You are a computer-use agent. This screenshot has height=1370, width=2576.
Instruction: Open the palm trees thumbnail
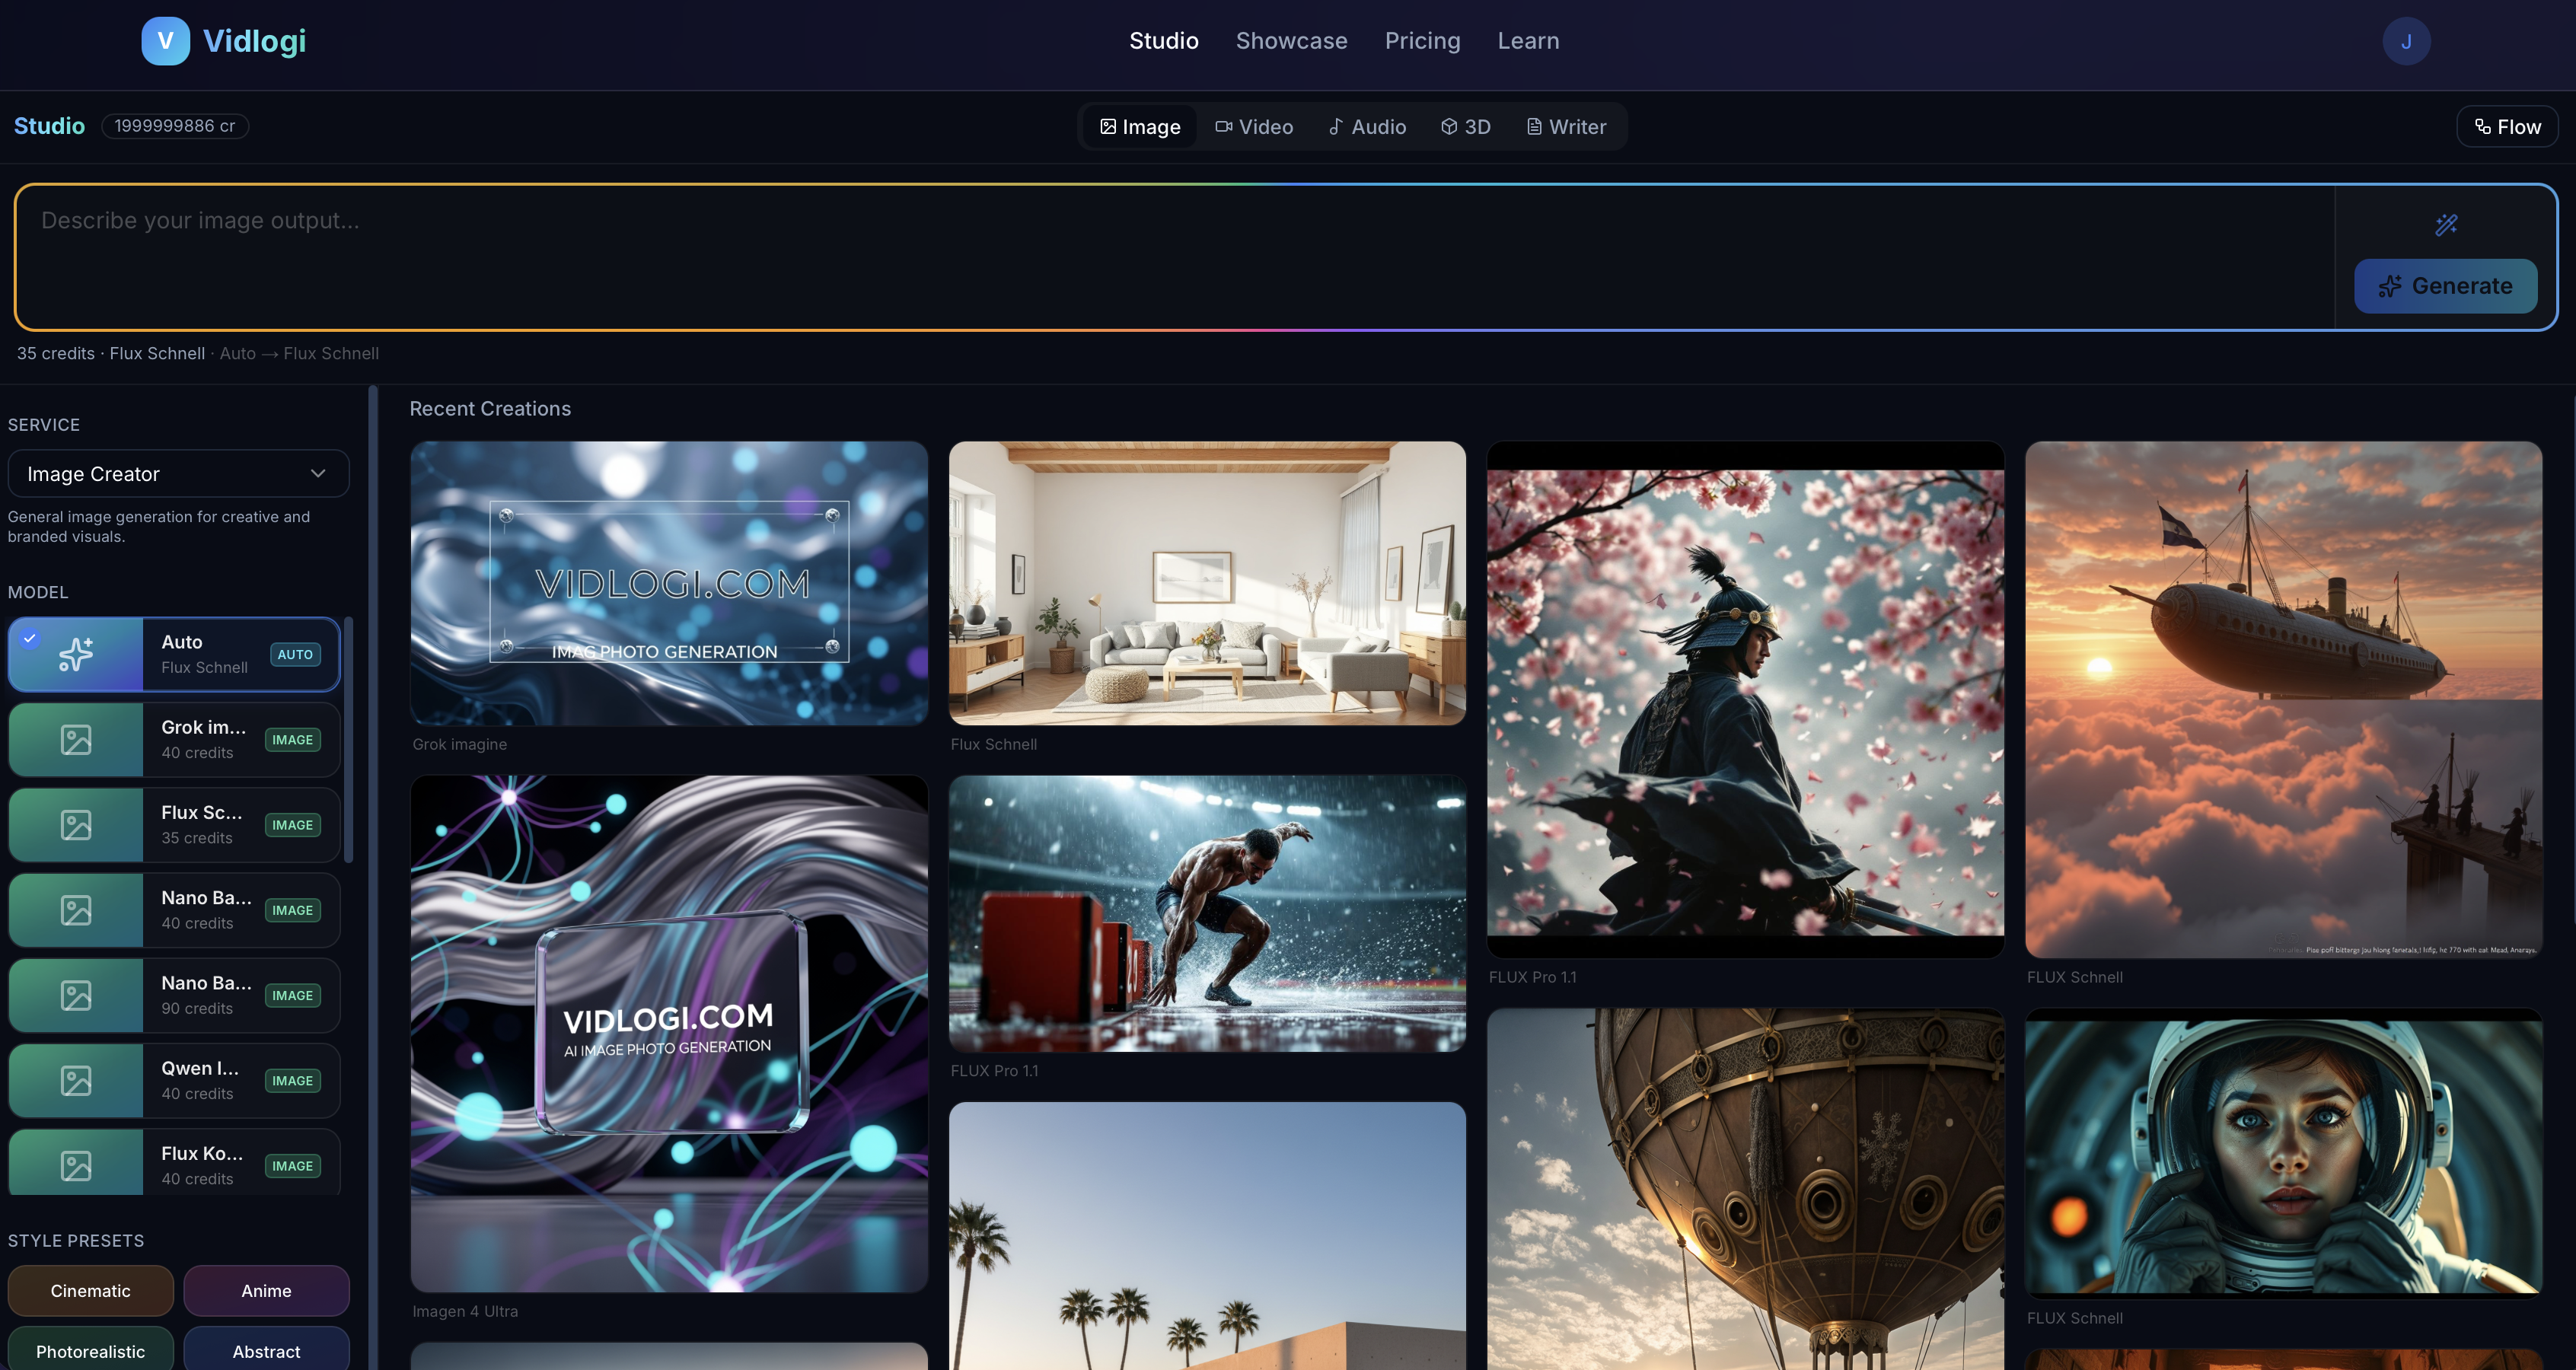[1207, 1236]
